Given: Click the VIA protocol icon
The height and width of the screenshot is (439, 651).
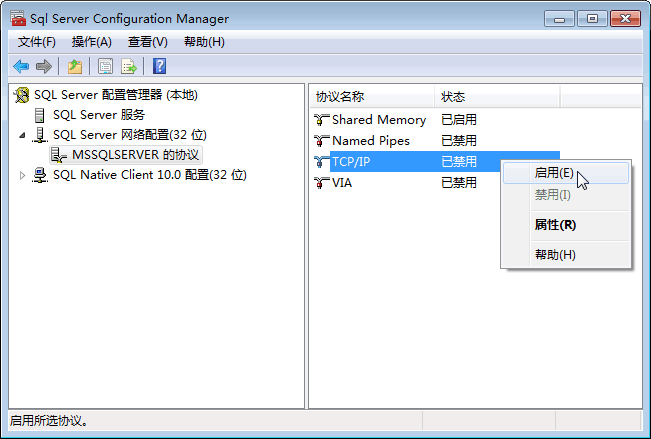Looking at the screenshot, I should [x=321, y=183].
